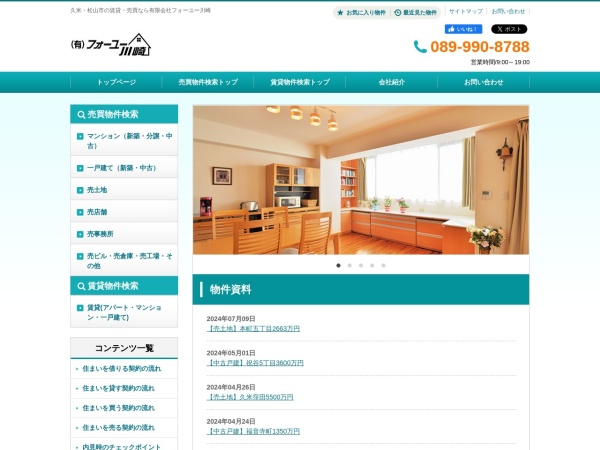Click date text 2024年05月01日

coord(231,353)
